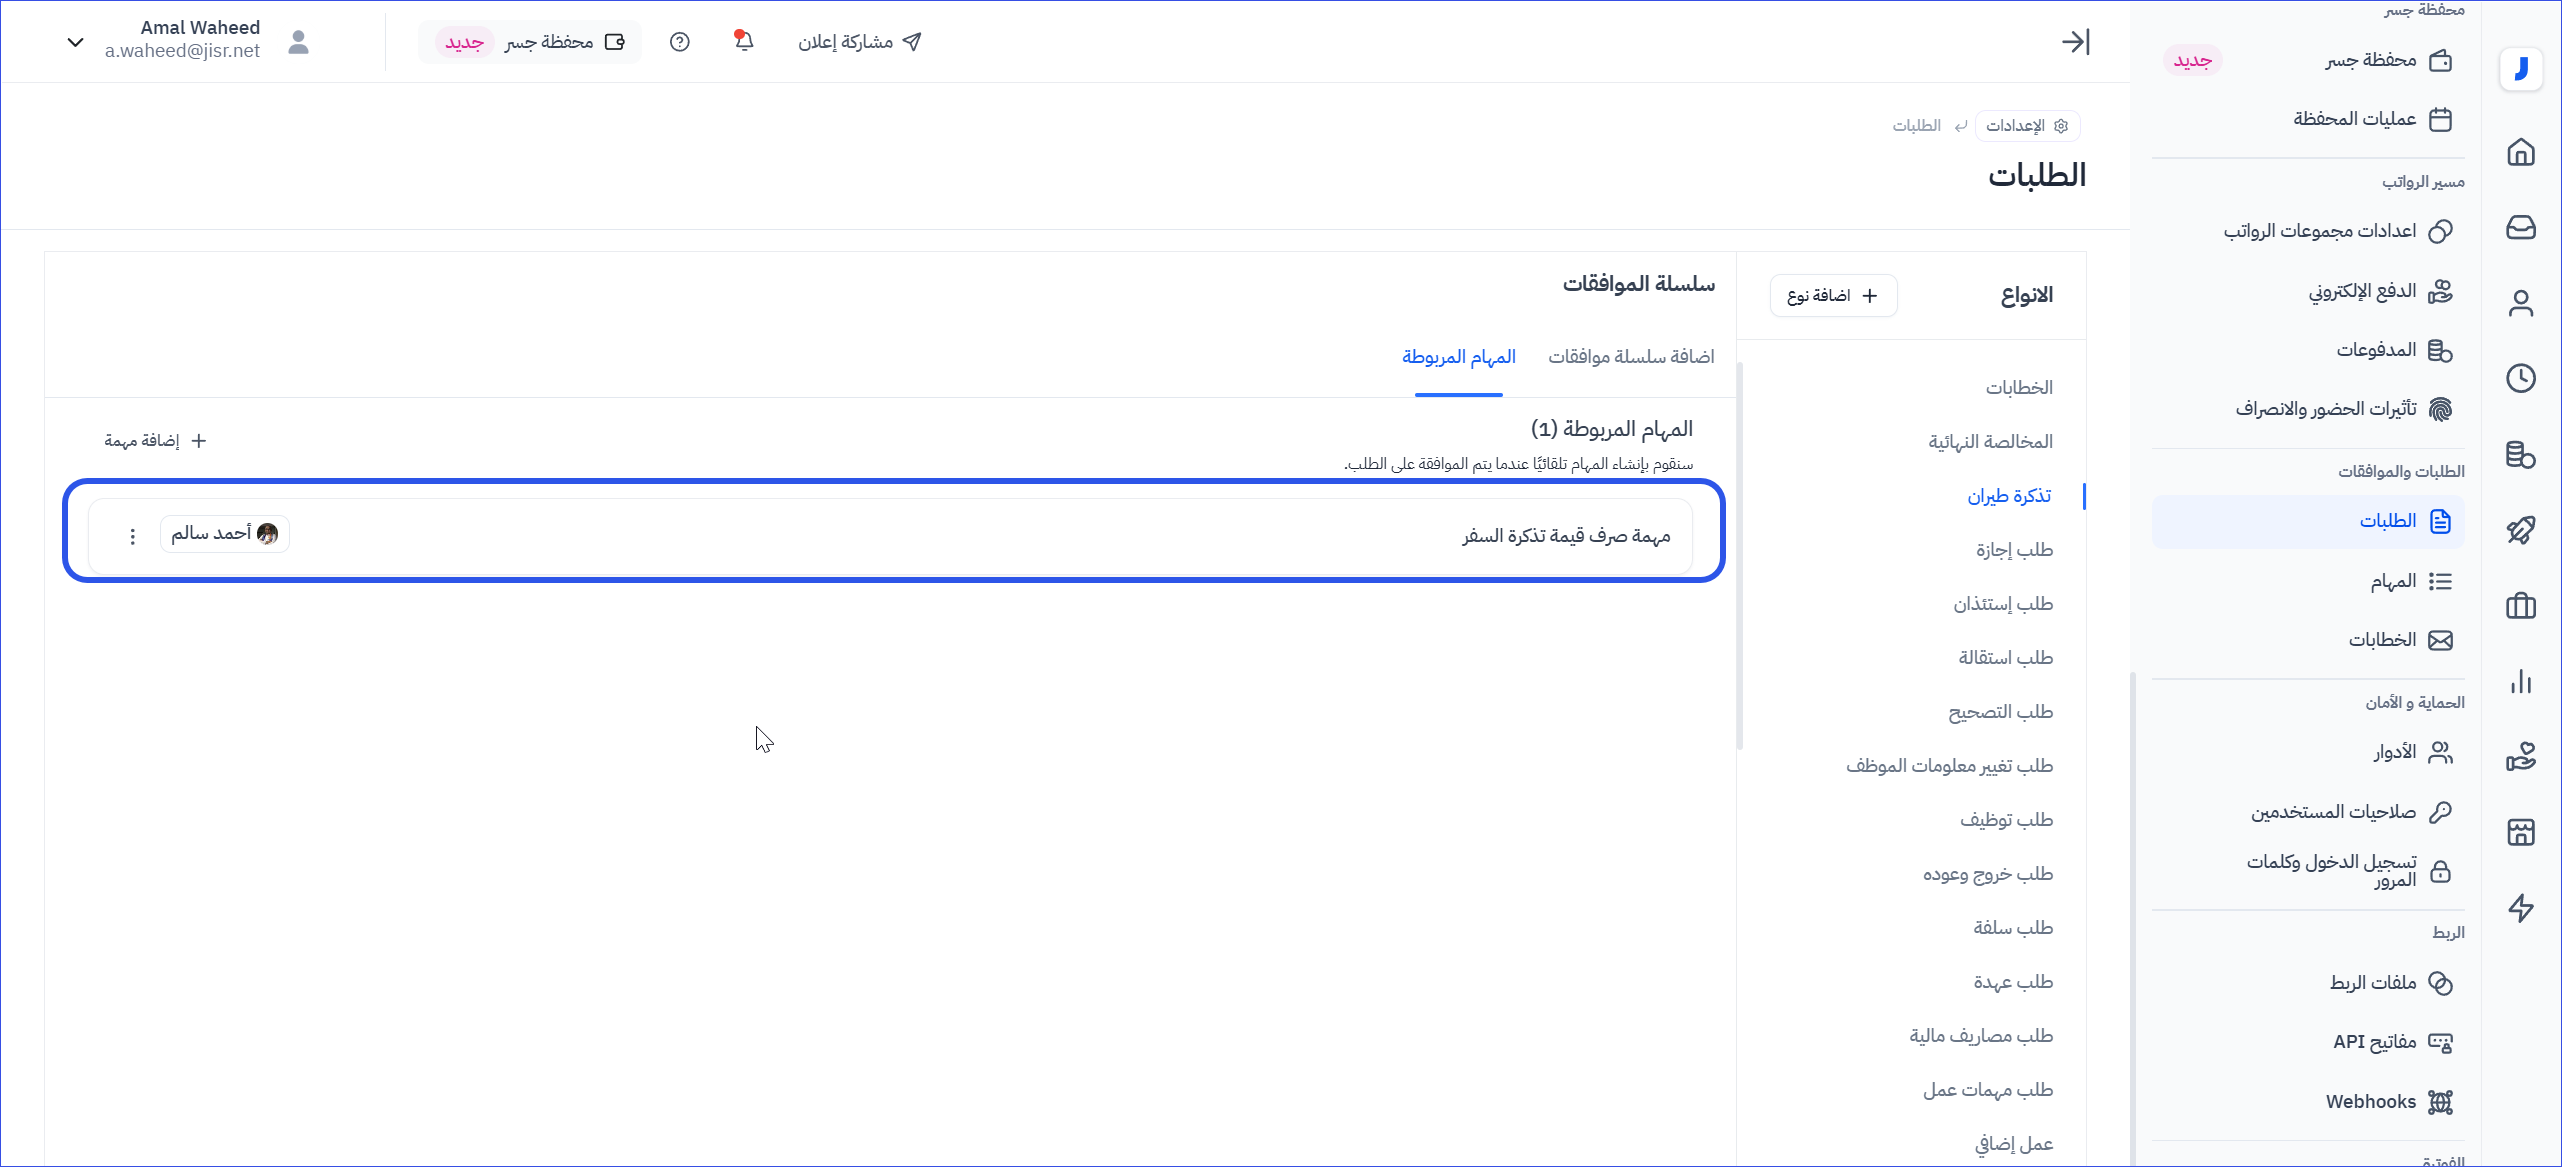
Task: Select طلب إجازة in the types list
Action: point(2014,550)
